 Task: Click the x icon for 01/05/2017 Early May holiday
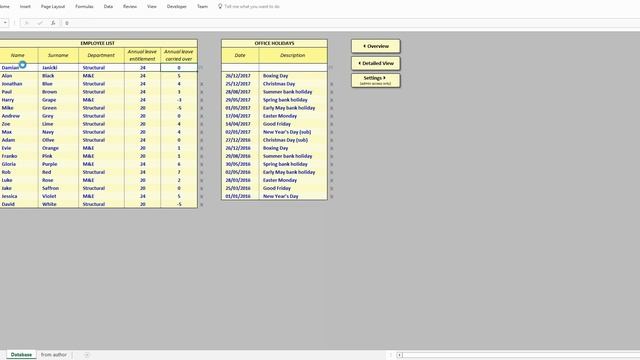pyautogui.click(x=331, y=108)
